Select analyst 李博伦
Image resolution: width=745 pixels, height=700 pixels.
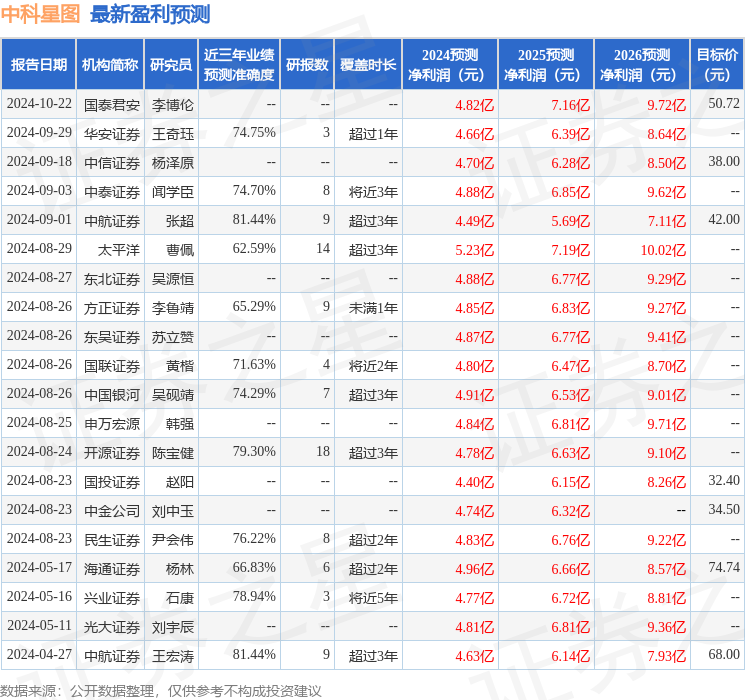172,105
